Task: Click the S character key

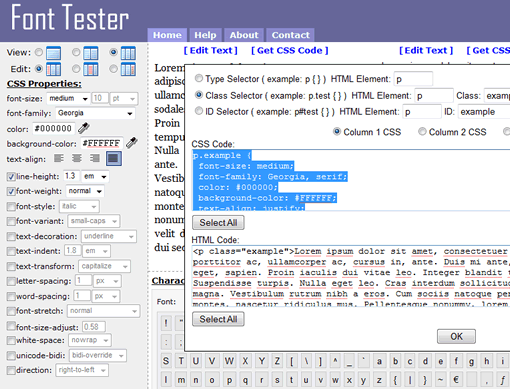Action: (x=166, y=361)
